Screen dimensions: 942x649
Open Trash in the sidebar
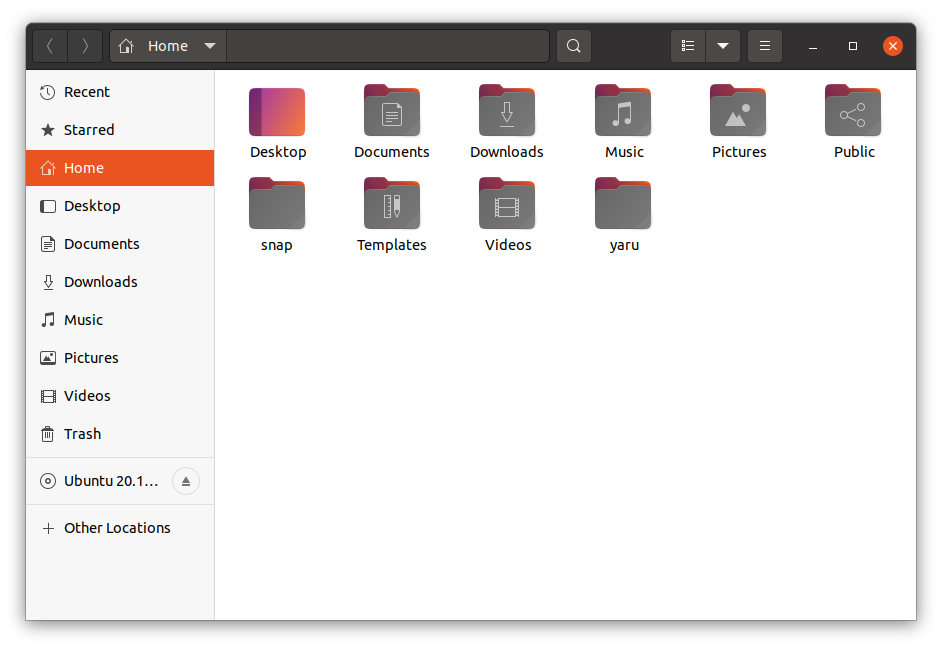click(x=120, y=434)
